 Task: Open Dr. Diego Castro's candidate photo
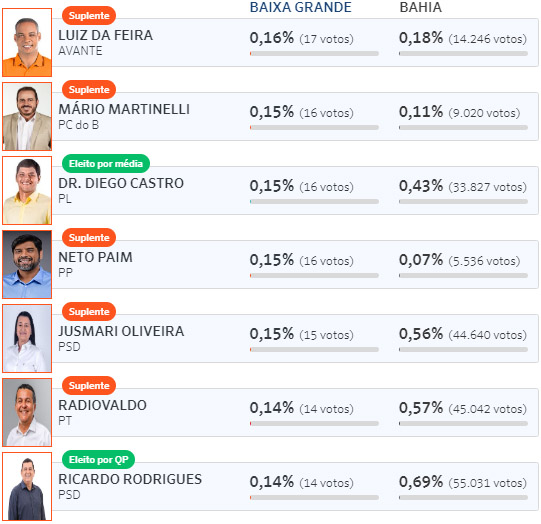tap(27, 190)
